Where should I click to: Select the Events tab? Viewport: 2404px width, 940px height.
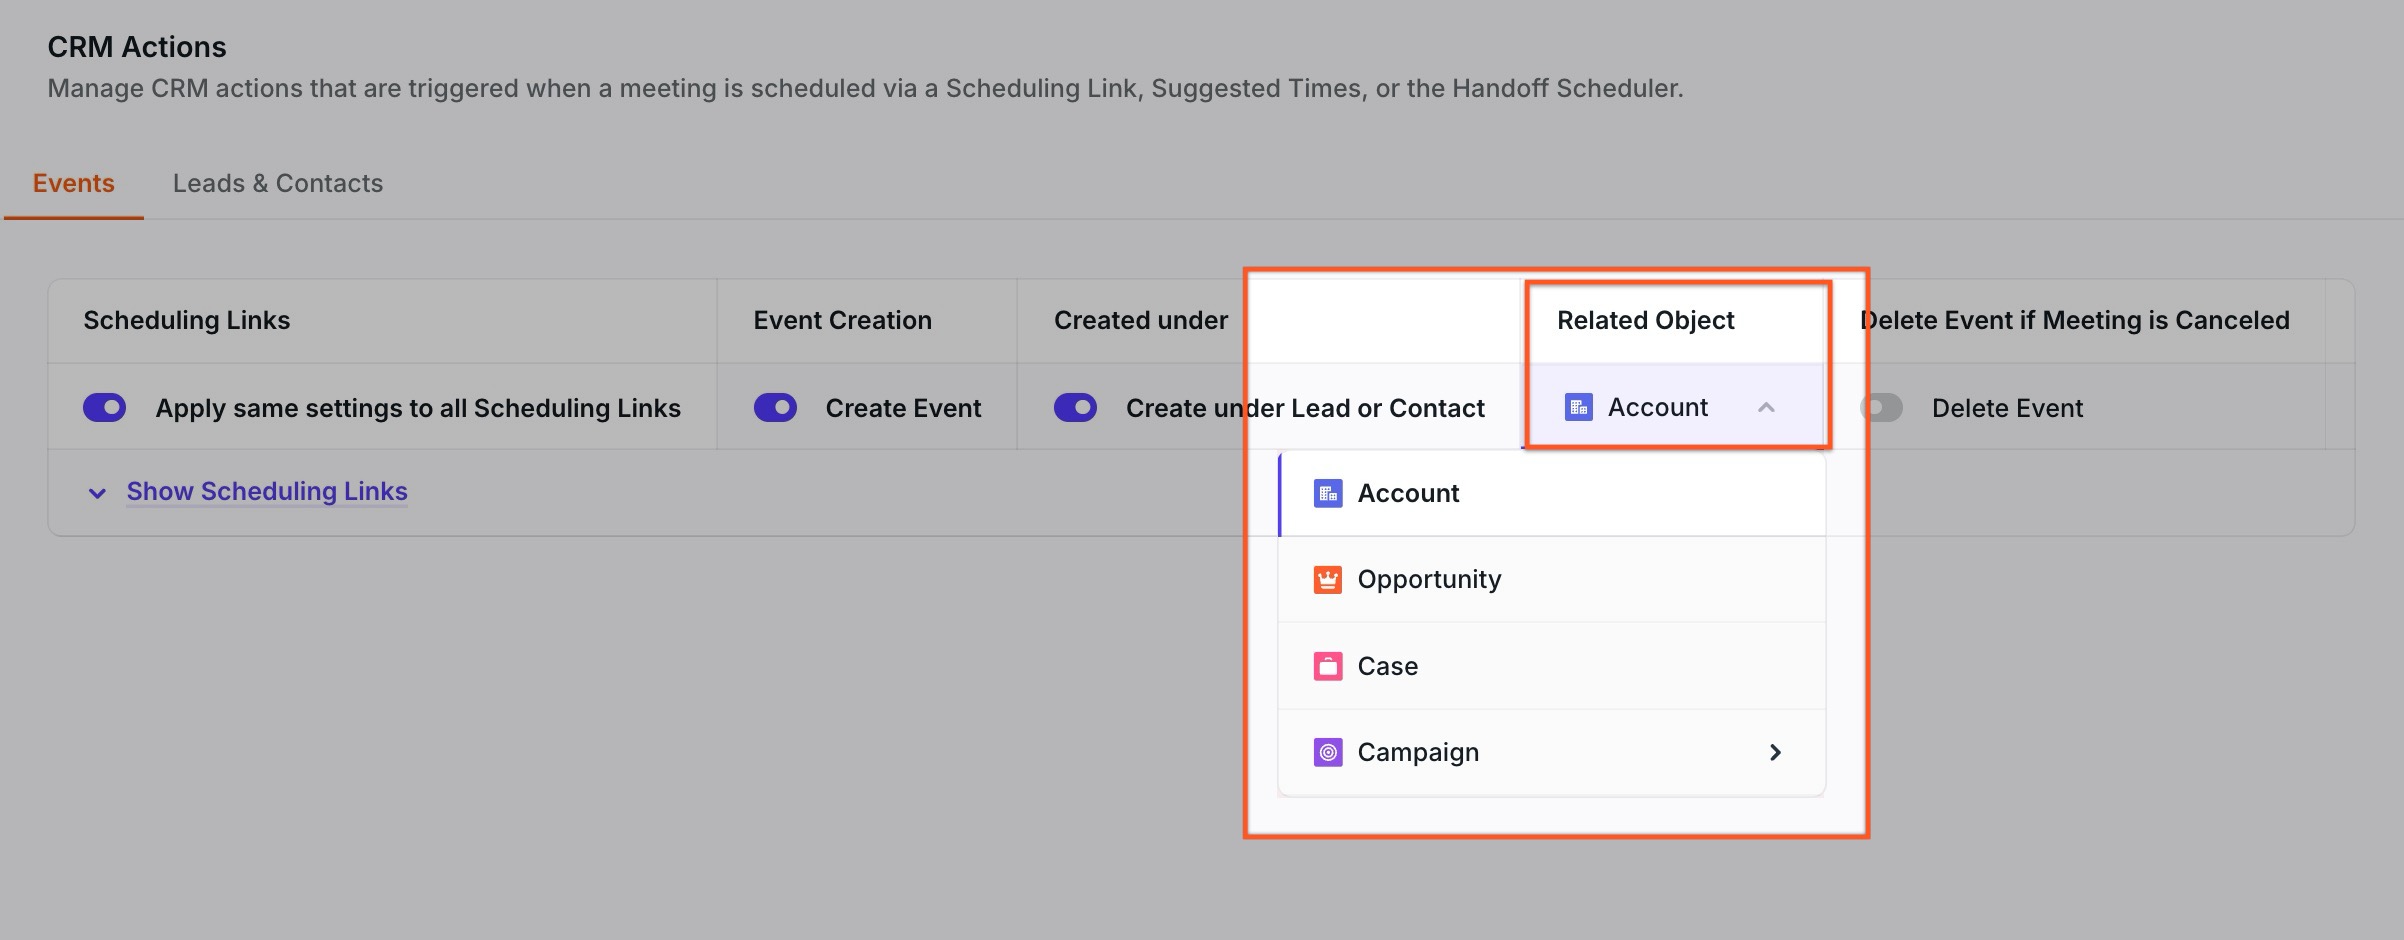pos(73,183)
